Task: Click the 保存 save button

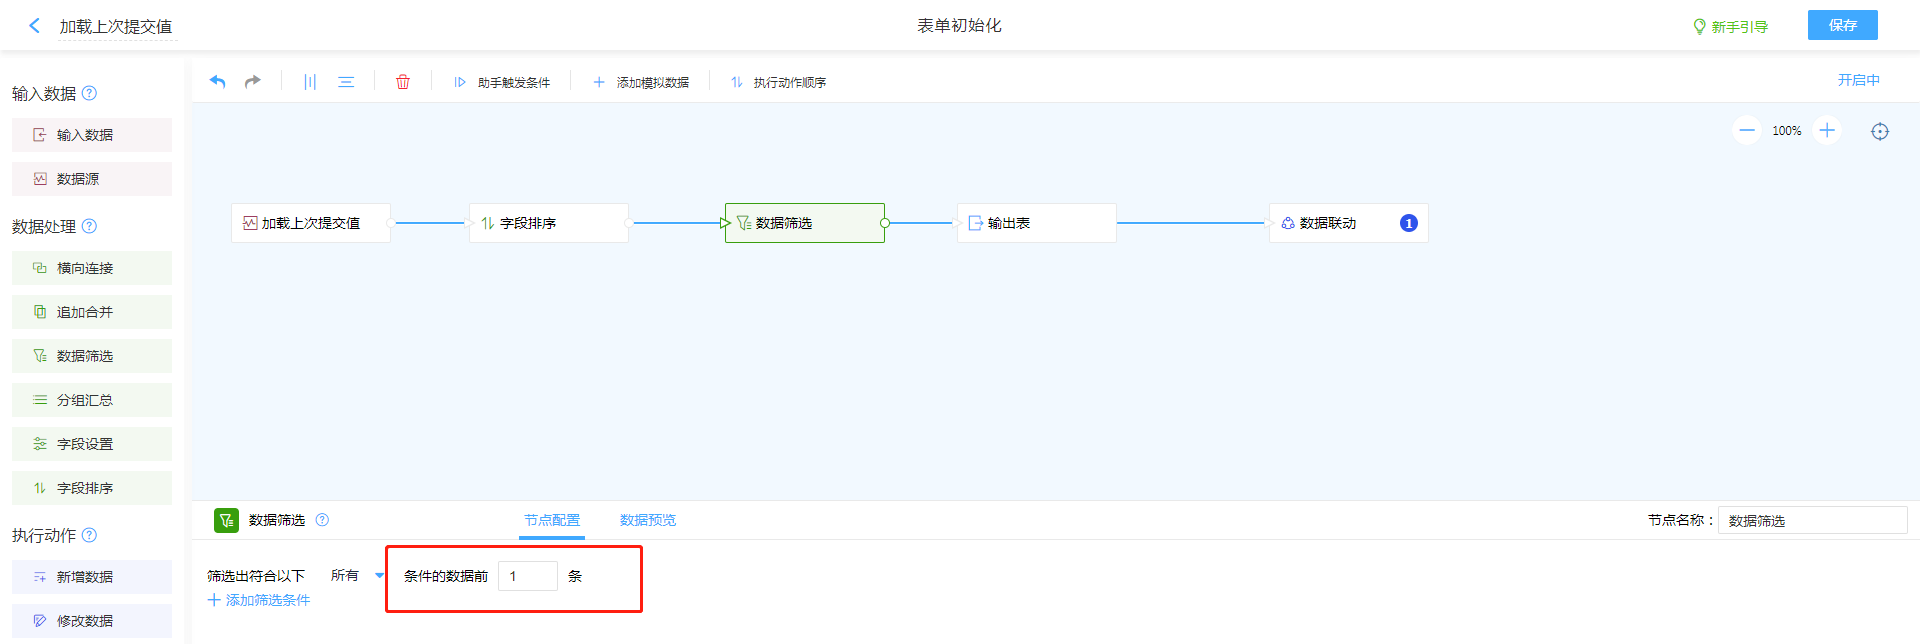Action: [x=1842, y=25]
